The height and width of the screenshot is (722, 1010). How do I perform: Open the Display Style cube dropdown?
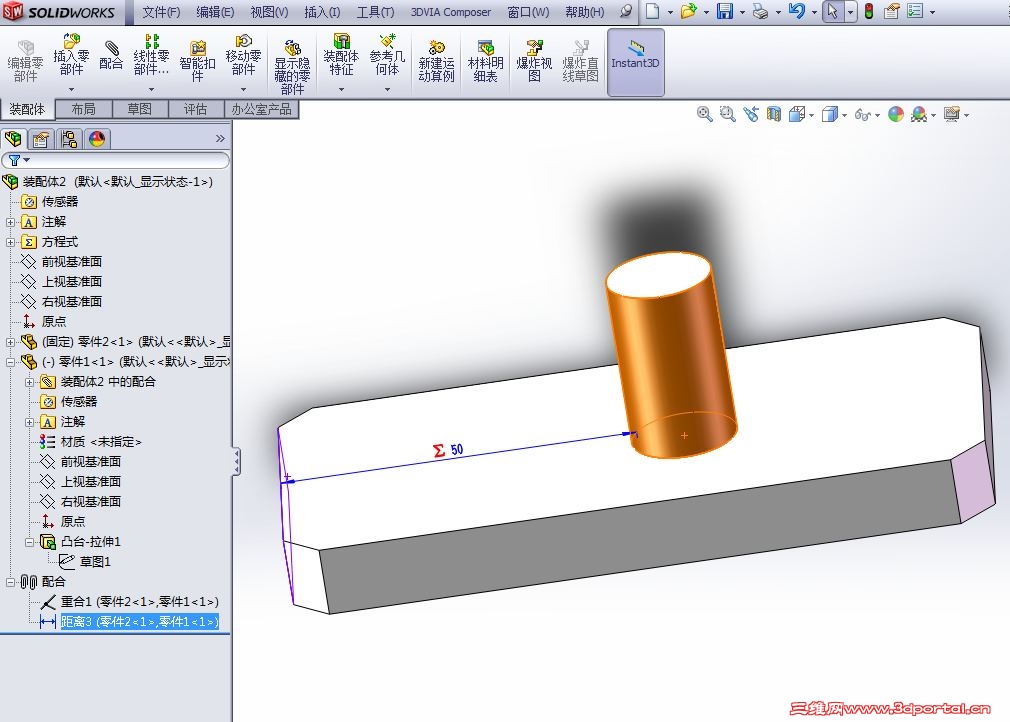pyautogui.click(x=844, y=116)
